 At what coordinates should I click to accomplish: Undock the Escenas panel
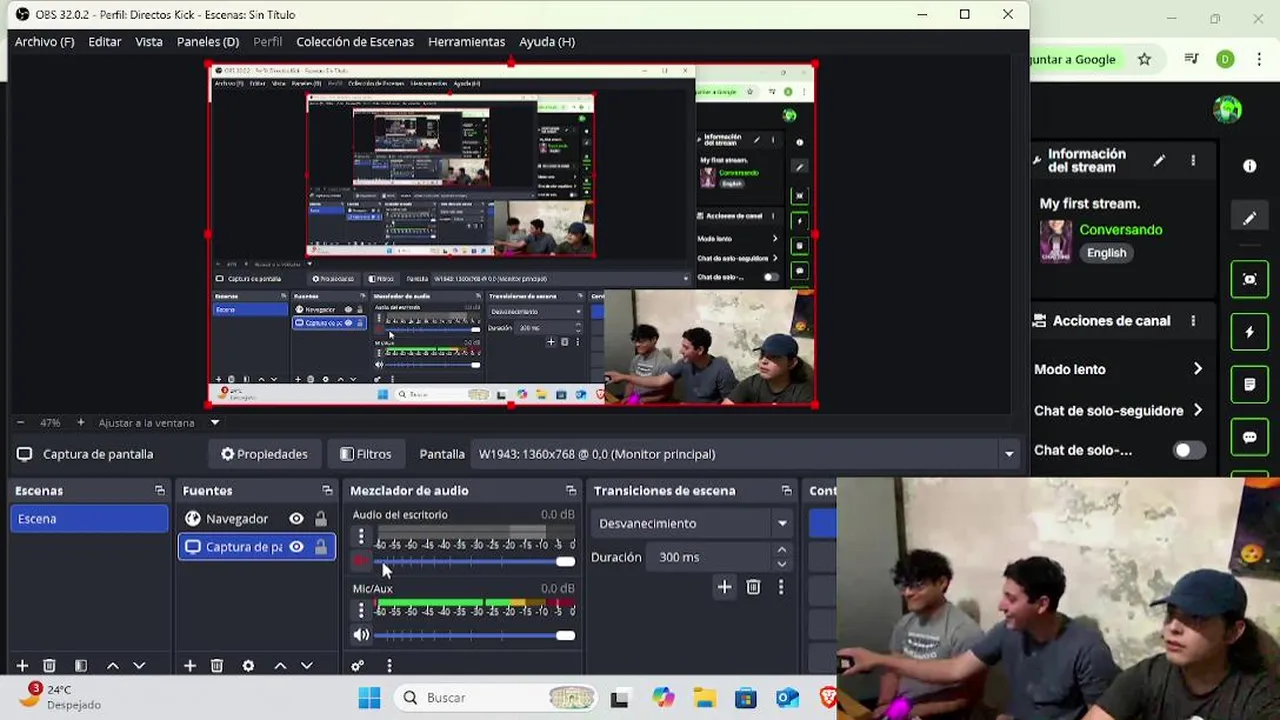pos(159,491)
